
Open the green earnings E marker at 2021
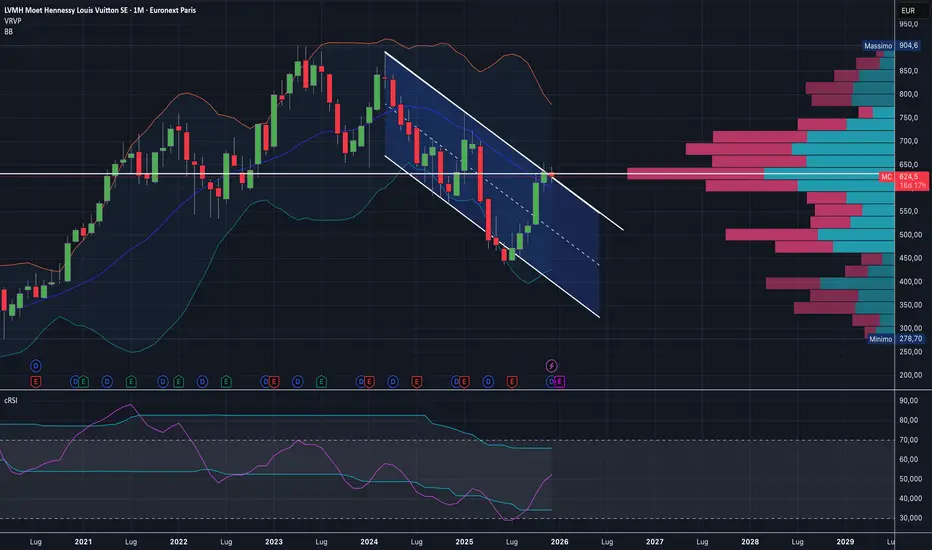(83, 382)
